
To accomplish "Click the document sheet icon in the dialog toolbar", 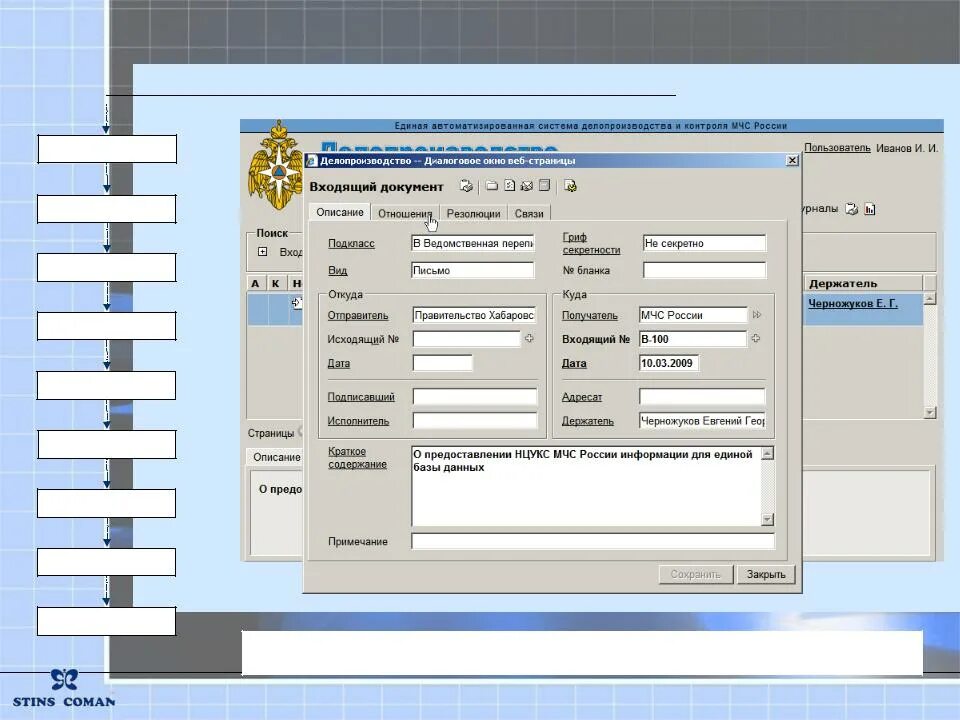I will tap(509, 186).
